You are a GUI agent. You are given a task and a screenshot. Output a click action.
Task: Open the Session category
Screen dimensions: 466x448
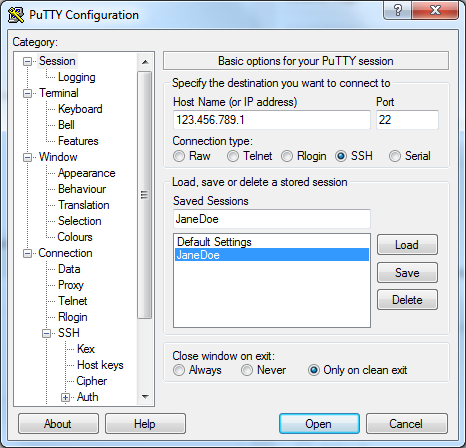tap(57, 61)
